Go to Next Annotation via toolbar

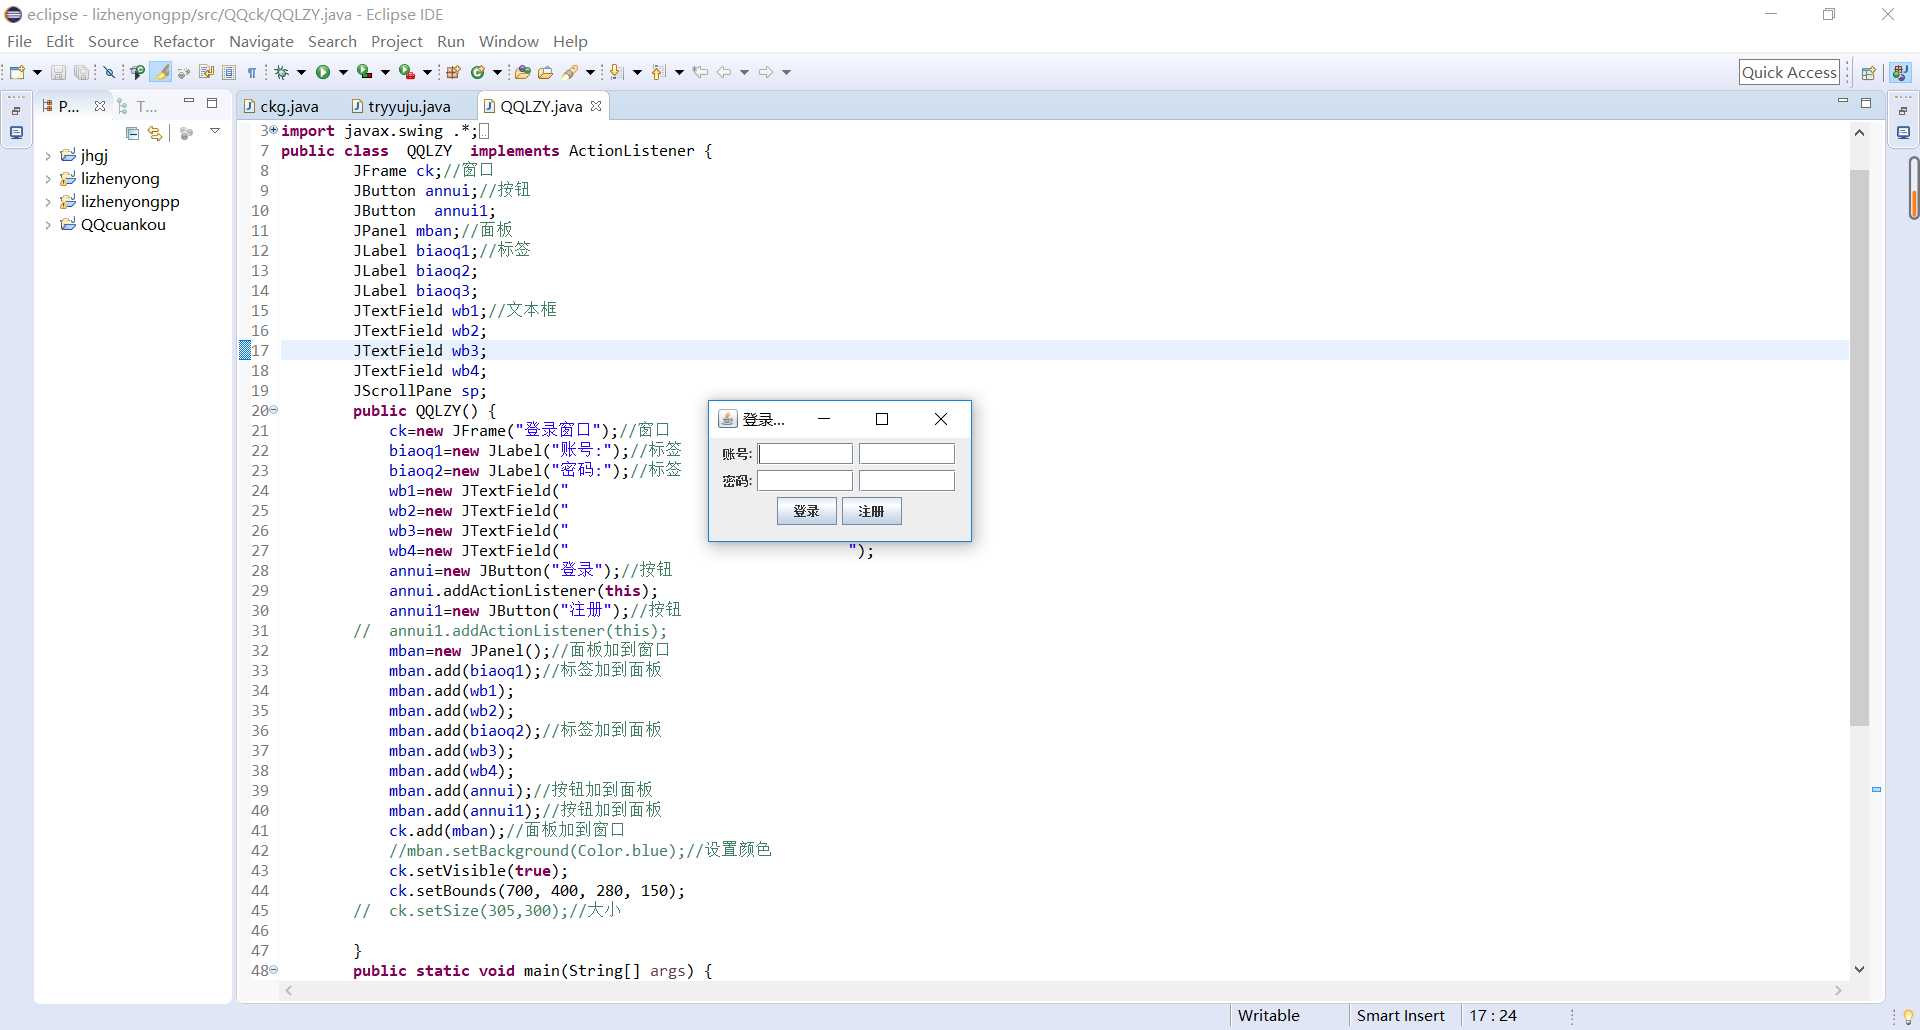(x=616, y=72)
